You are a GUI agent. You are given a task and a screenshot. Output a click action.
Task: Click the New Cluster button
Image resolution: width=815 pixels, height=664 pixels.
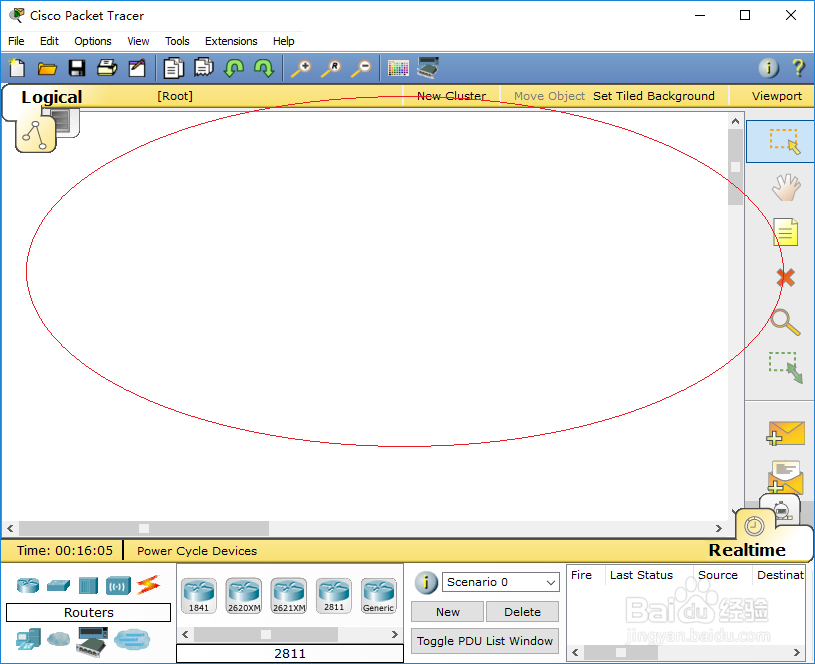coord(452,96)
